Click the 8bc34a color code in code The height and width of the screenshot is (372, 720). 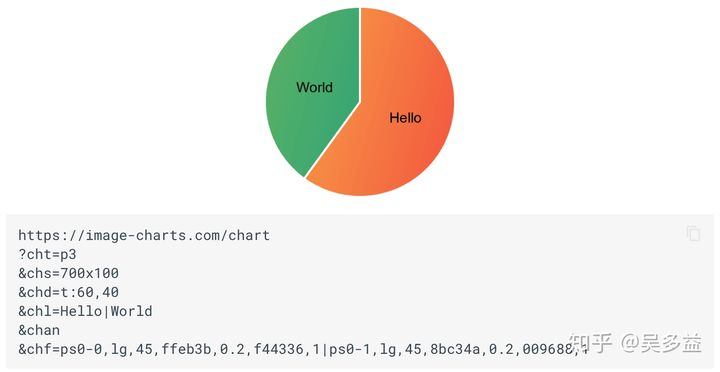tap(455, 349)
